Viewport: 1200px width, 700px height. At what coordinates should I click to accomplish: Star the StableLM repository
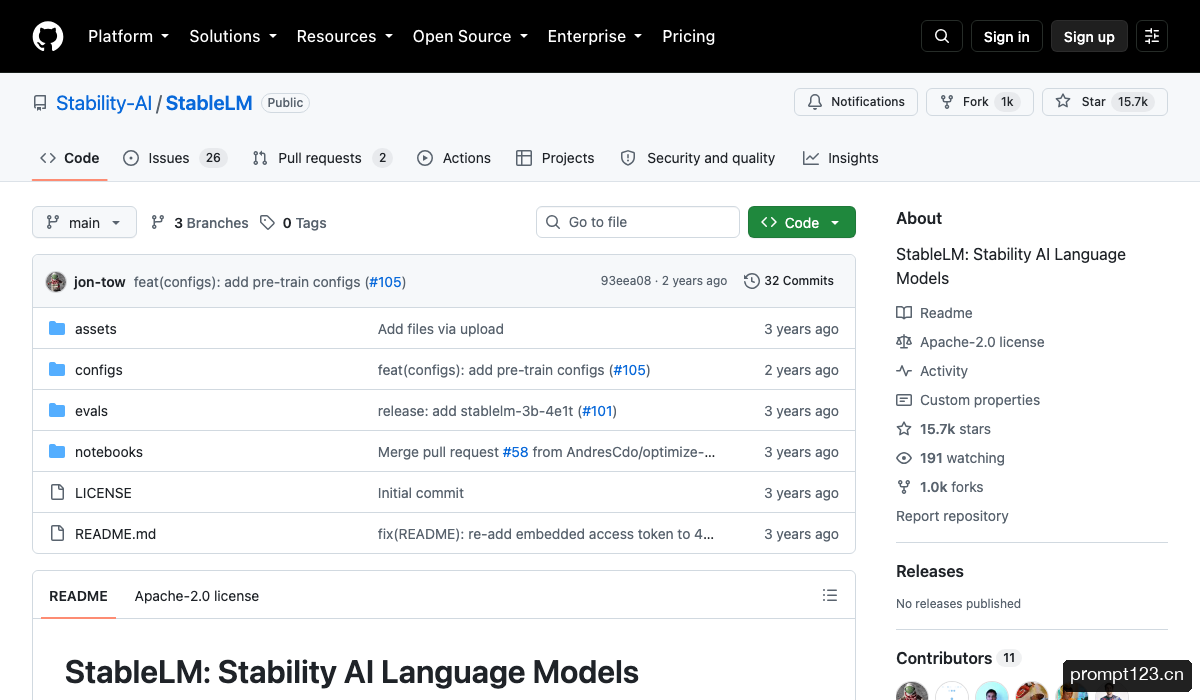click(1104, 102)
